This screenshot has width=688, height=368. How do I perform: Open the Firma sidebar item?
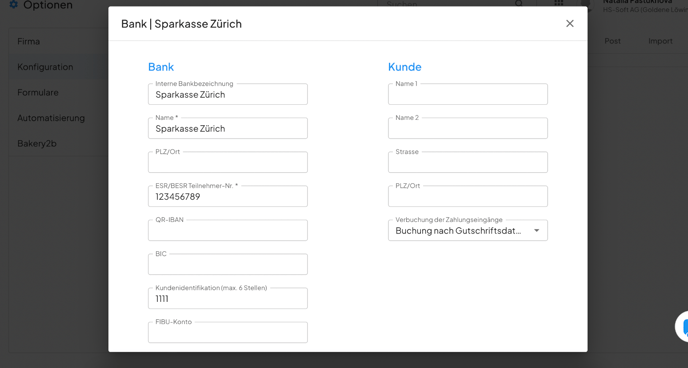[58, 41]
